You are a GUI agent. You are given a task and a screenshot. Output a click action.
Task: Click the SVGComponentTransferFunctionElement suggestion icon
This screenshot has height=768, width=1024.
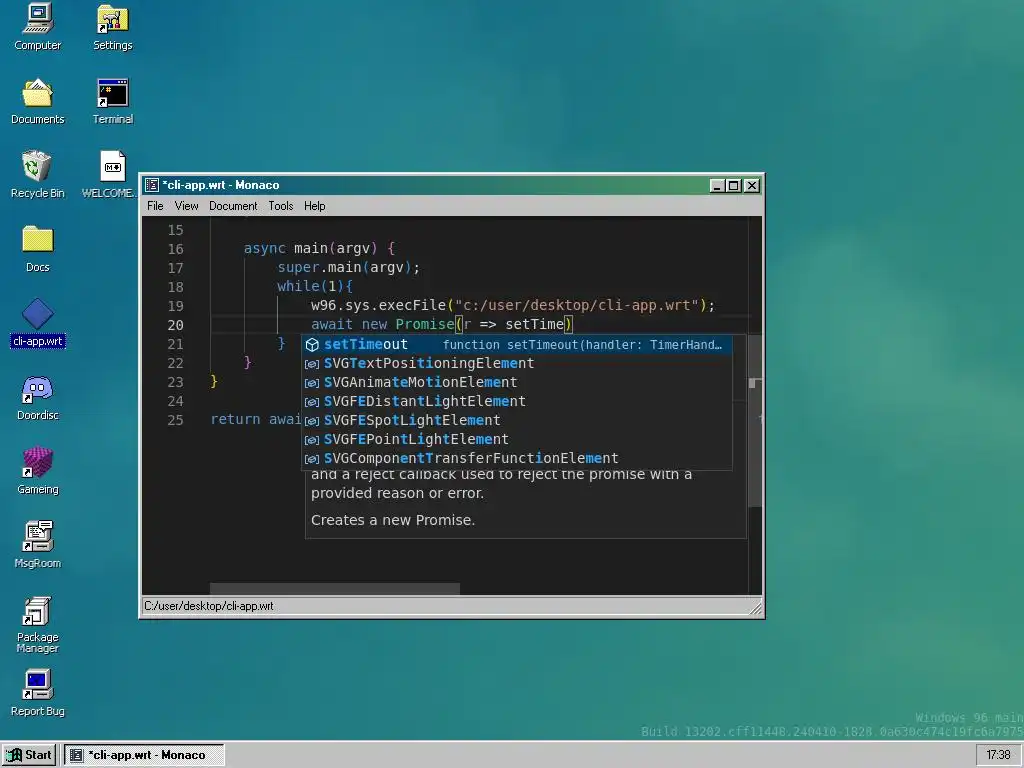point(312,458)
